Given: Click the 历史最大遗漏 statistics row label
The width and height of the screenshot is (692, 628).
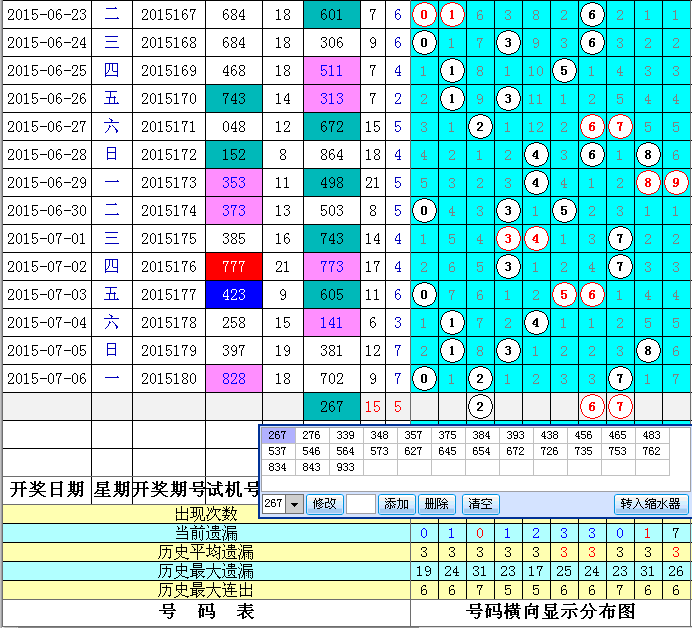Looking at the screenshot, I should tap(206, 571).
